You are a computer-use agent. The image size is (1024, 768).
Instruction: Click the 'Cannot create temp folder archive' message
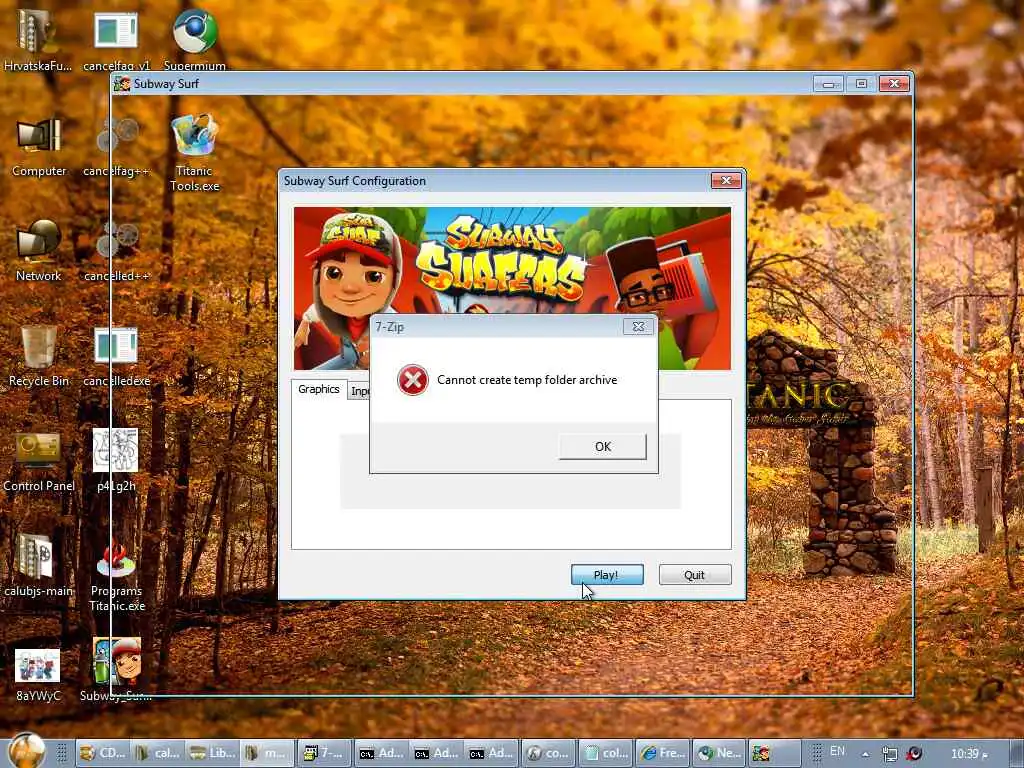526,380
